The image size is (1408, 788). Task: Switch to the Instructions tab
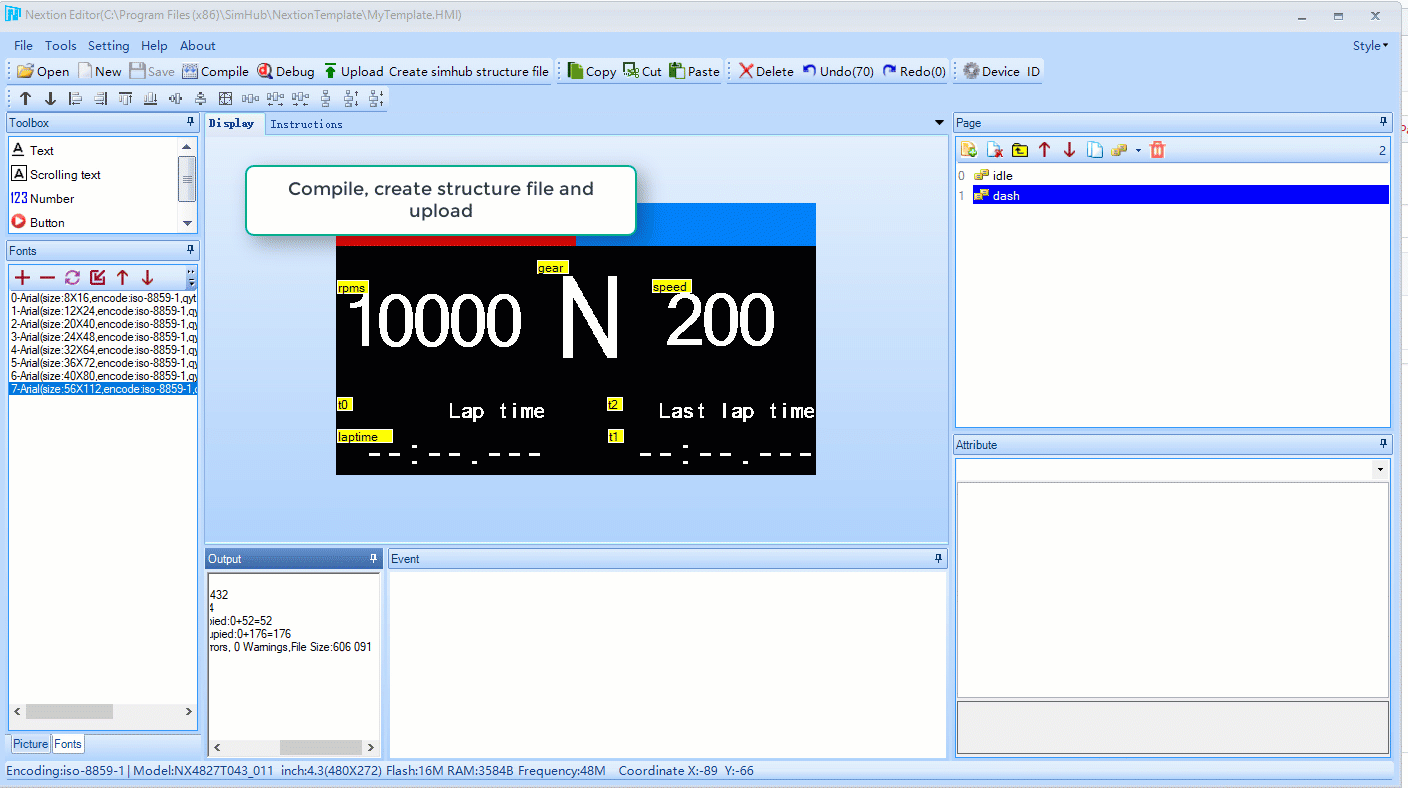pyautogui.click(x=306, y=123)
